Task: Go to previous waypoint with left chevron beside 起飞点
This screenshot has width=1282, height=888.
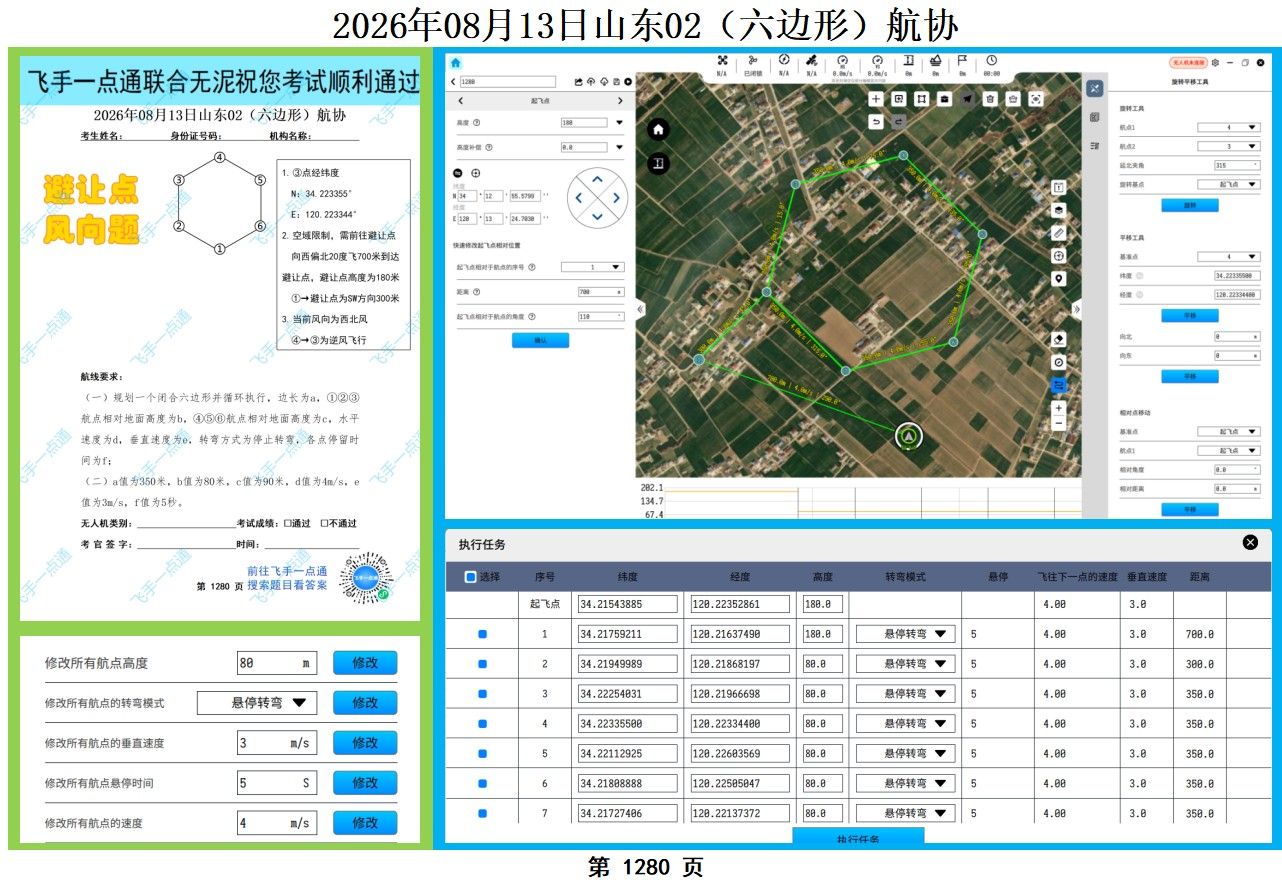Action: click(x=460, y=101)
